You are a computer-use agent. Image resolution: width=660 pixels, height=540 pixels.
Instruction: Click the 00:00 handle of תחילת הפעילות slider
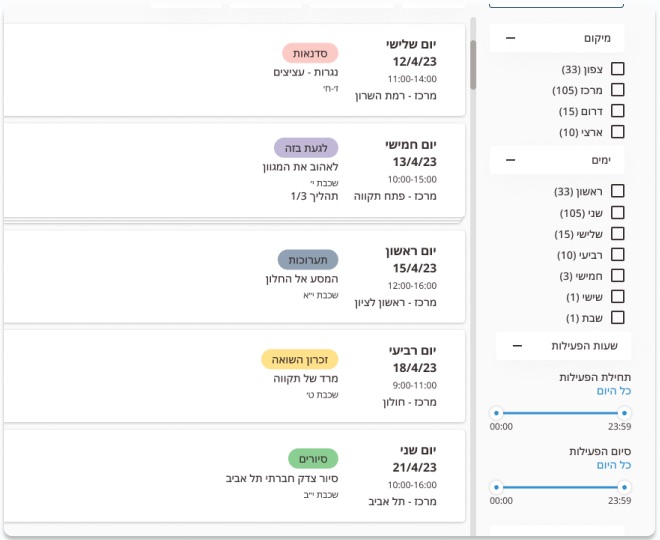pyautogui.click(x=497, y=413)
